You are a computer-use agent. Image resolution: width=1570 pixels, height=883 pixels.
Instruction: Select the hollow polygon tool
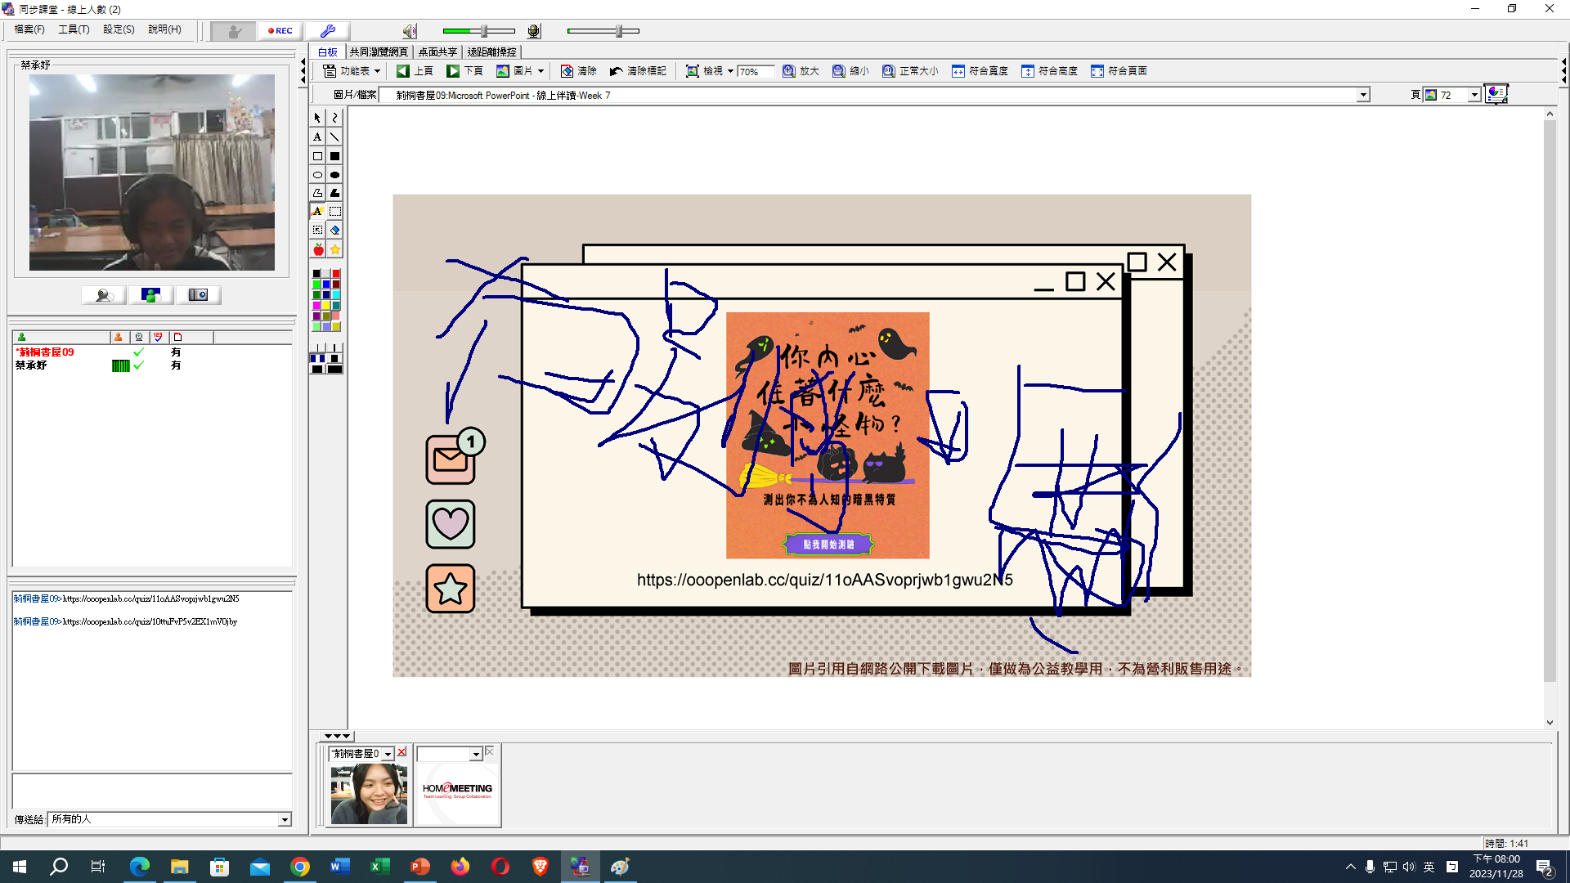point(317,193)
